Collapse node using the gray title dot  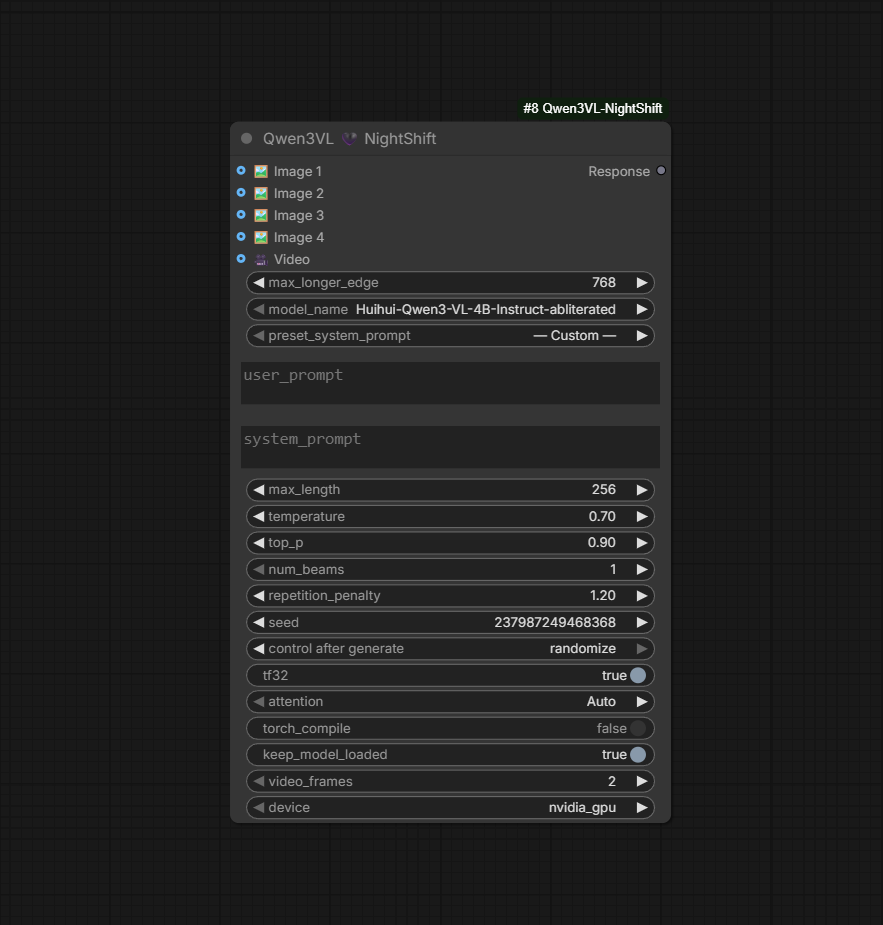coord(247,138)
